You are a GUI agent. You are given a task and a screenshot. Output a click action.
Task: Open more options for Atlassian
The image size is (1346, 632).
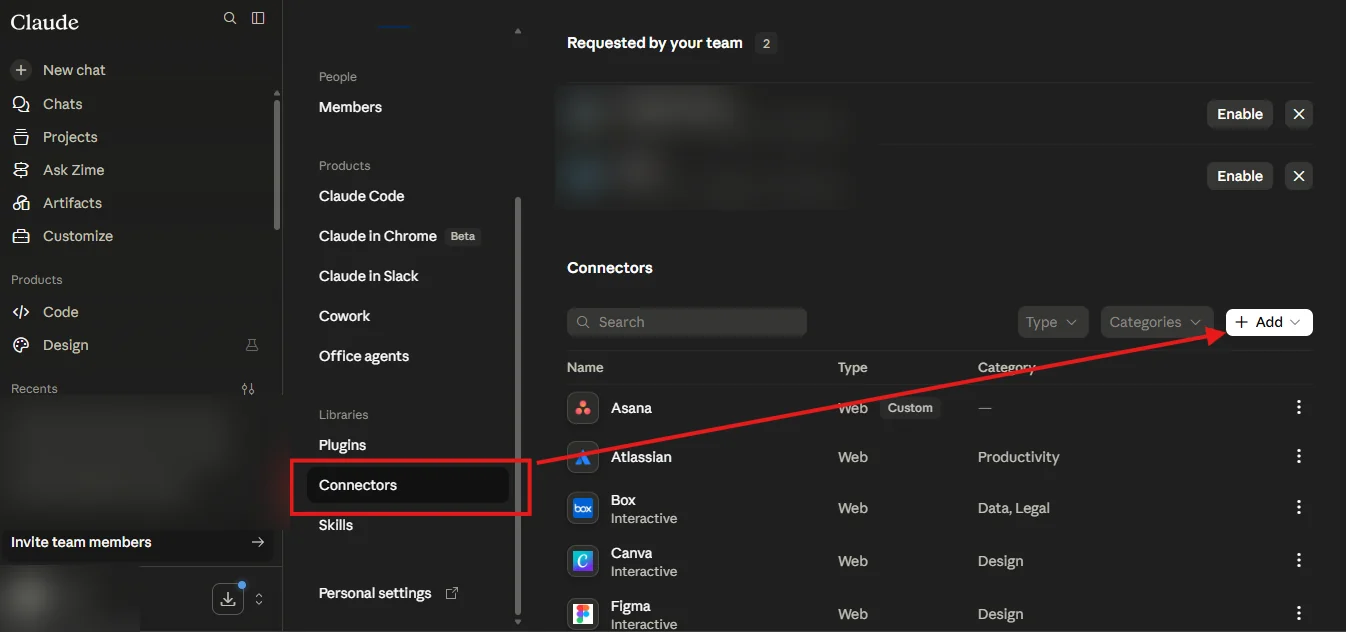click(1299, 456)
